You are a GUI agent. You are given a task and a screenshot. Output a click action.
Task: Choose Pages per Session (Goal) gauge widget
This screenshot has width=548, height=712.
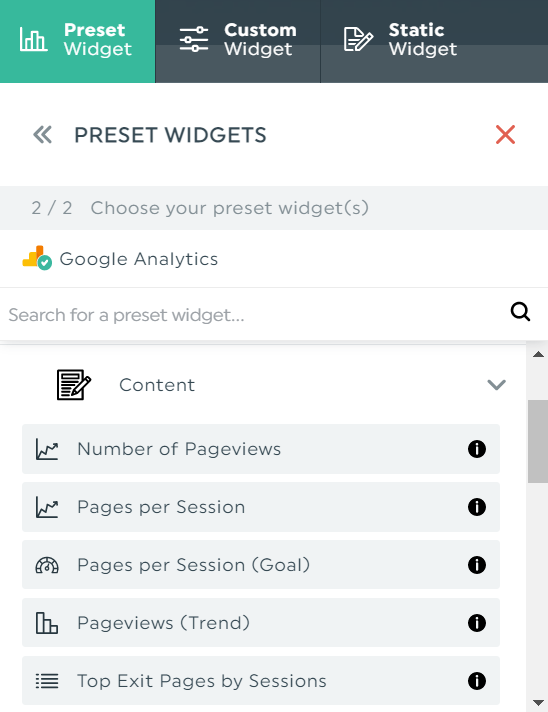coord(261,565)
